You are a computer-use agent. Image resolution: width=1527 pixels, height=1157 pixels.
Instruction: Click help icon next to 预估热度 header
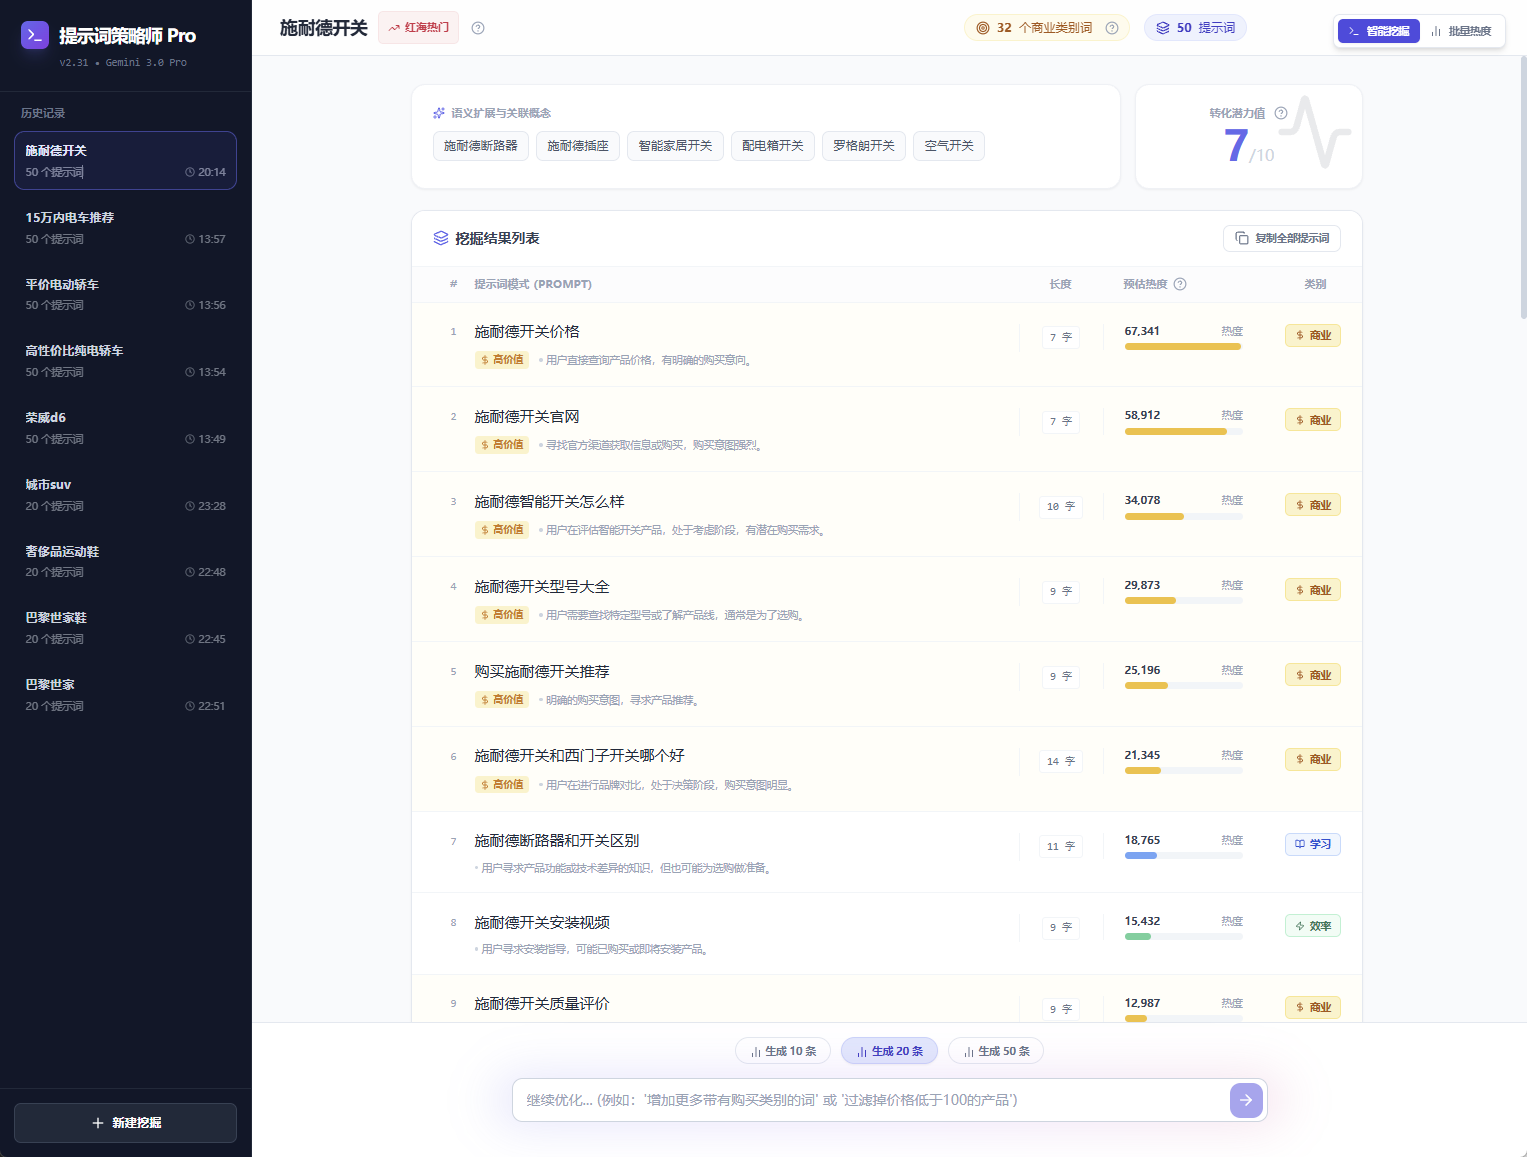[x=1180, y=284]
